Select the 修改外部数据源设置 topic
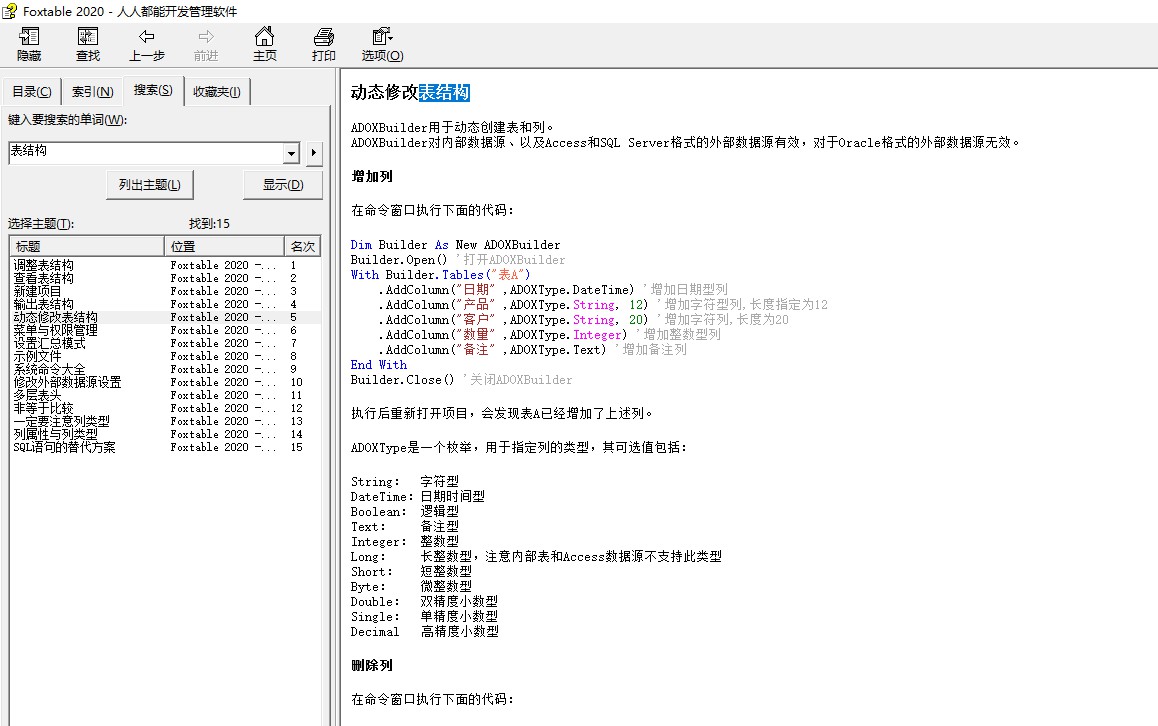 67,383
